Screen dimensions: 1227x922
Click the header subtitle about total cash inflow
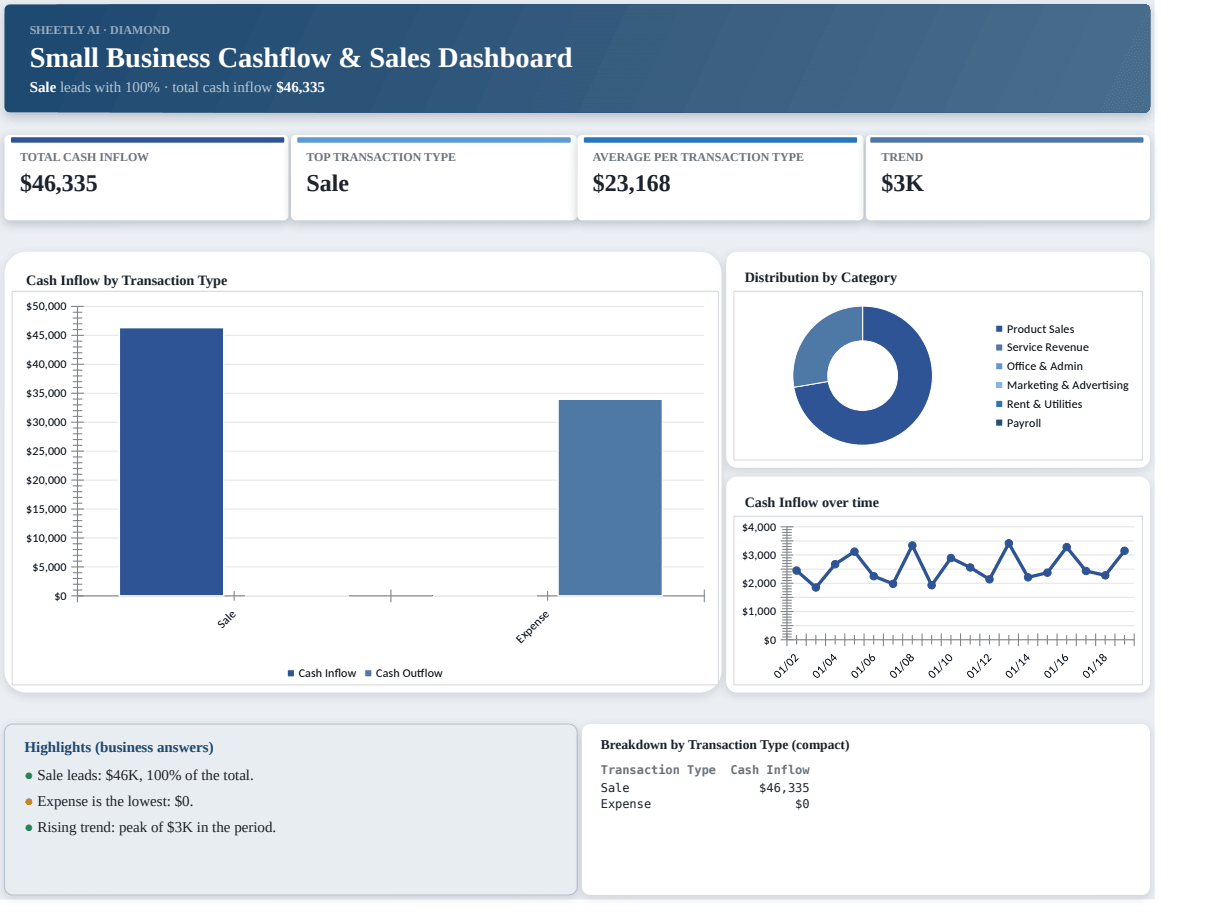click(177, 87)
